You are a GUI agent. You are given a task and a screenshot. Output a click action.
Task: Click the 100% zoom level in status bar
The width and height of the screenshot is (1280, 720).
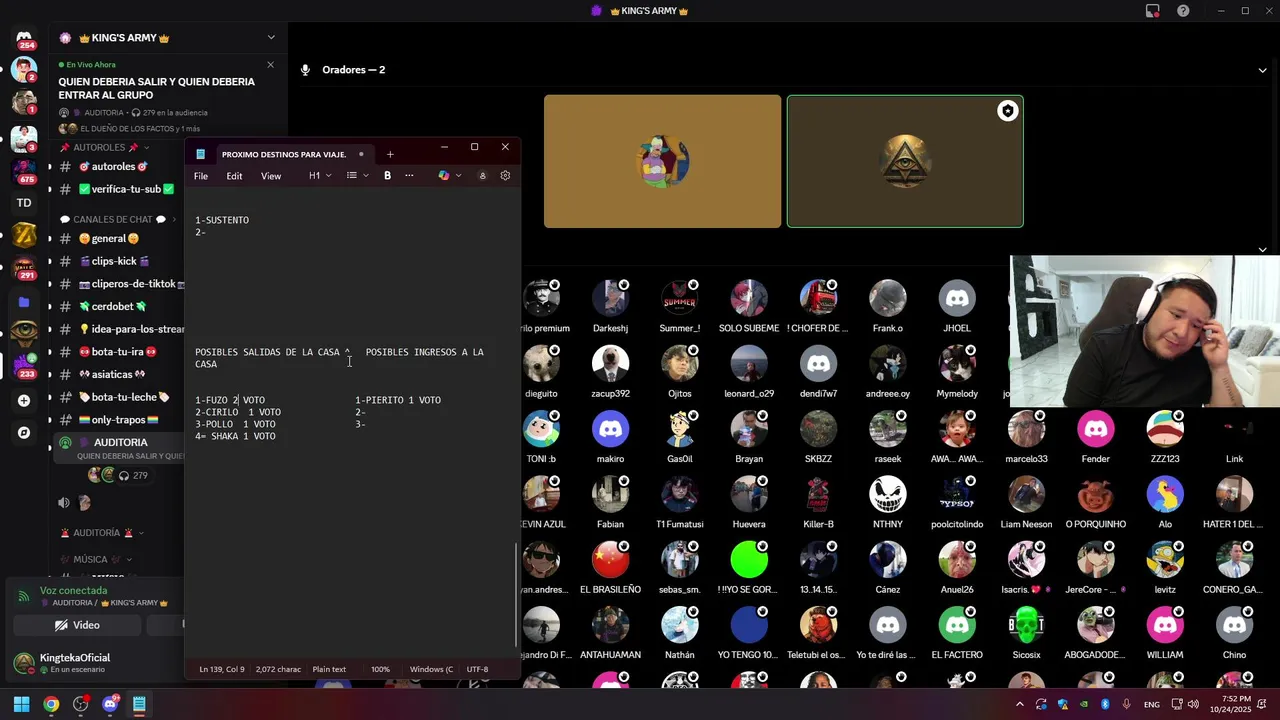[380, 669]
